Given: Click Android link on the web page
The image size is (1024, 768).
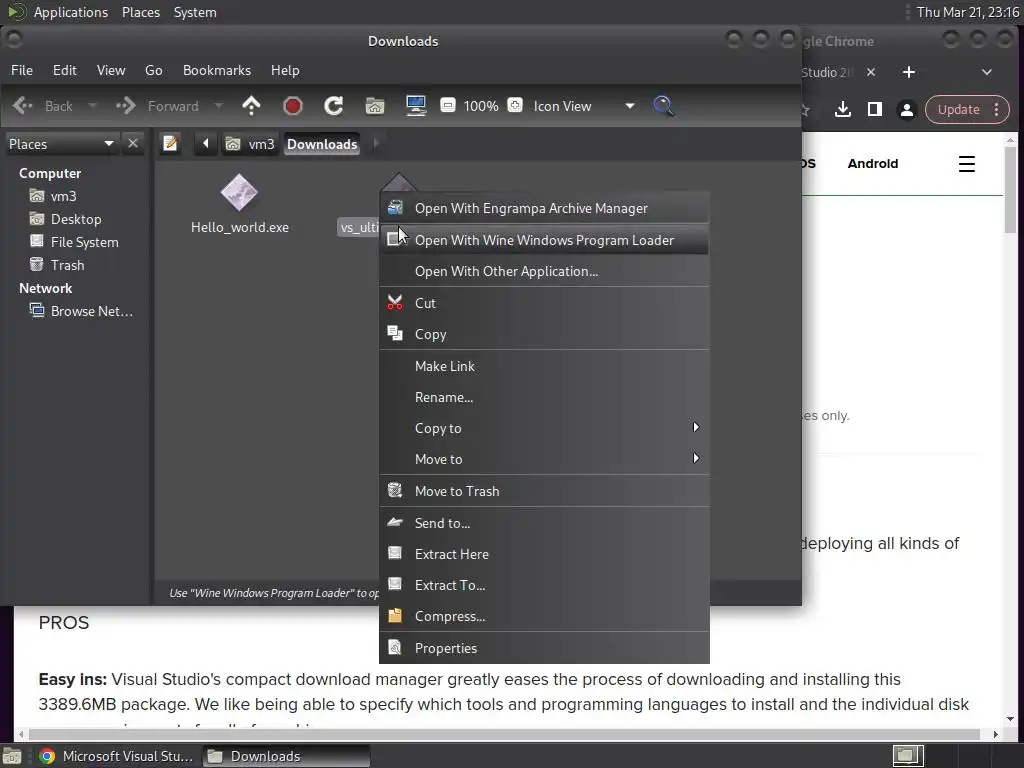Looking at the screenshot, I should coord(872,164).
